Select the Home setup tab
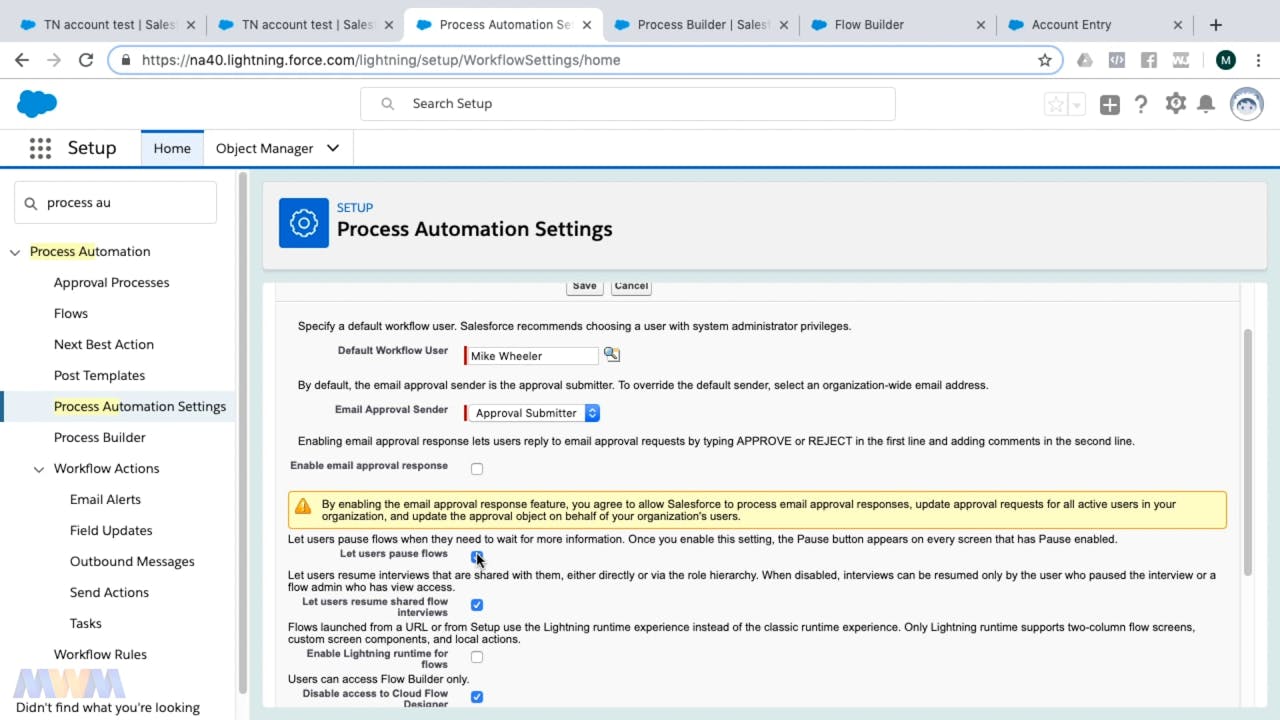 pyautogui.click(x=172, y=148)
